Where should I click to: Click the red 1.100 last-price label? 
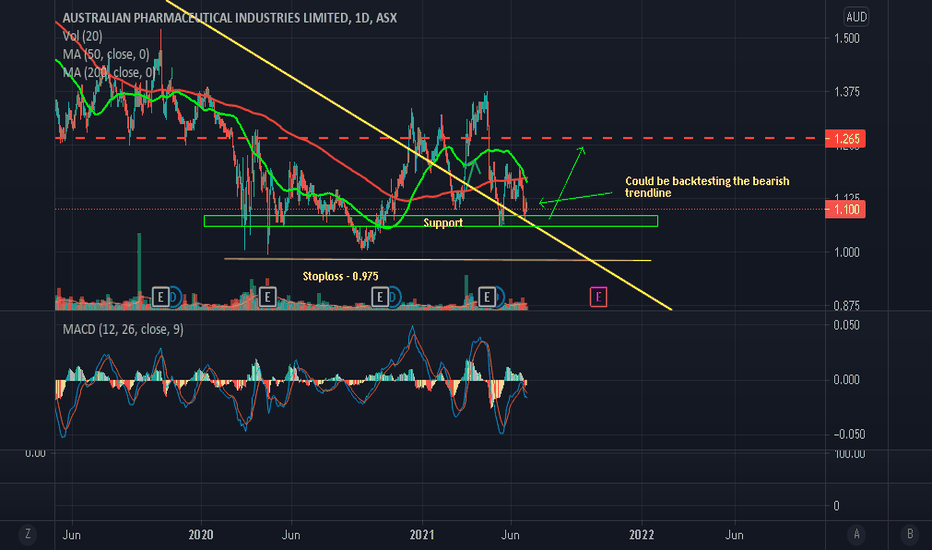[845, 209]
